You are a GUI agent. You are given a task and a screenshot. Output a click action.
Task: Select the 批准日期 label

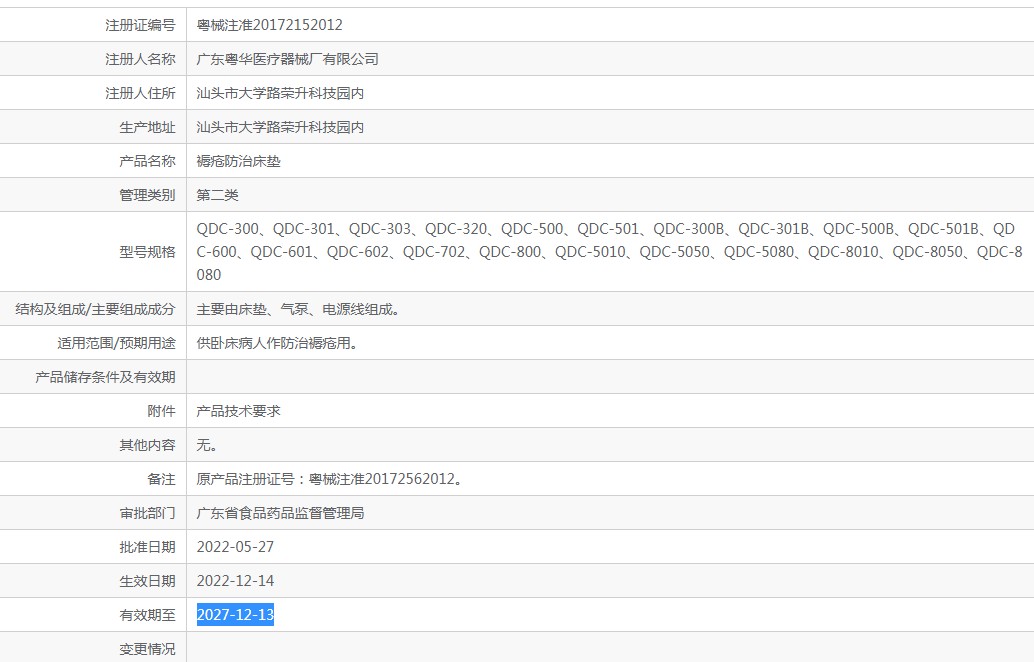pos(148,547)
